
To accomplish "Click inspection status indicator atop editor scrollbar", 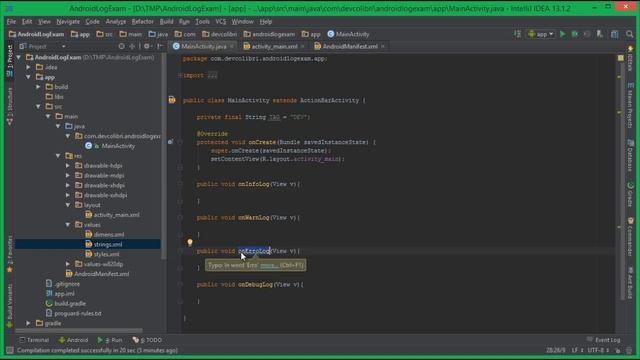I will click(x=620, y=58).
